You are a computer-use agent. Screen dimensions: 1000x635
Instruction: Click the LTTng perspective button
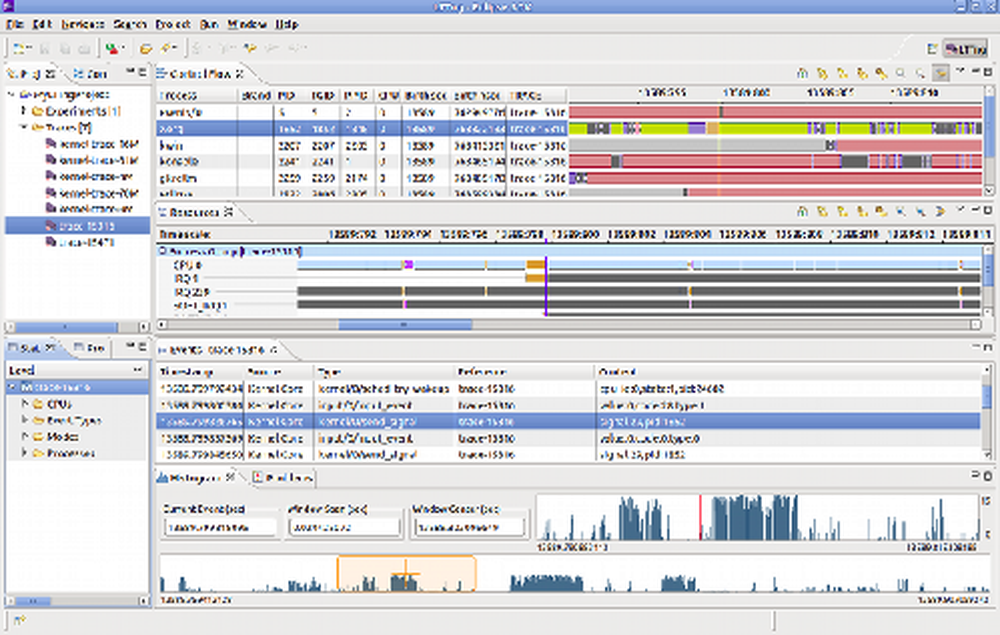tap(963, 48)
